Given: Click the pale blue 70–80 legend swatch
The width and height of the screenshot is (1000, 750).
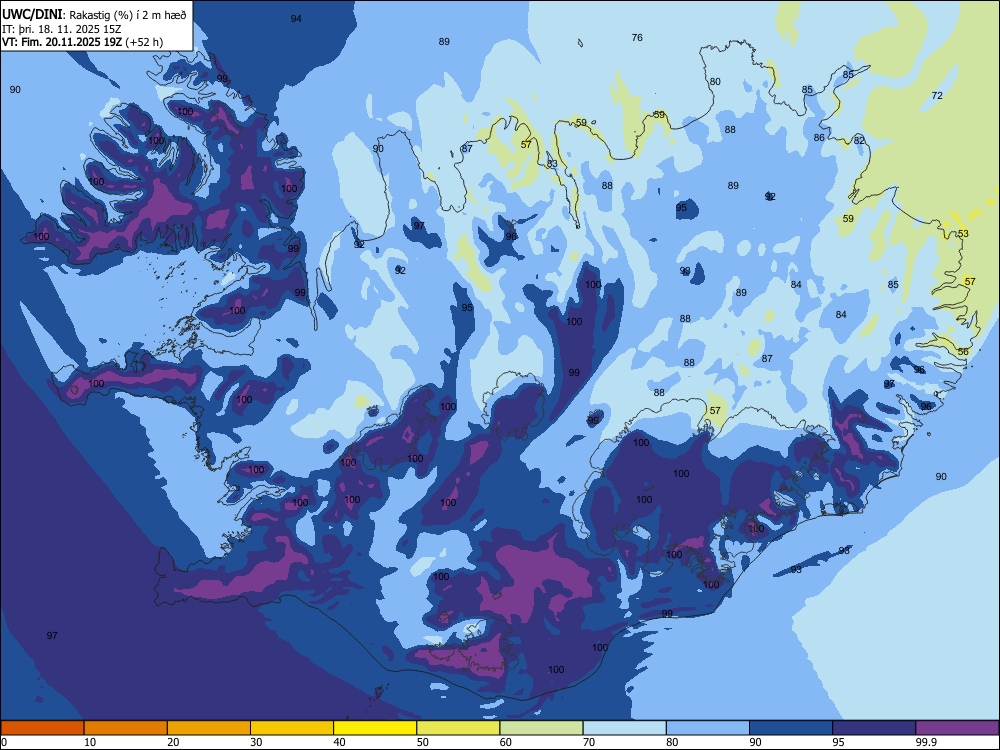Looking at the screenshot, I should (624, 728).
